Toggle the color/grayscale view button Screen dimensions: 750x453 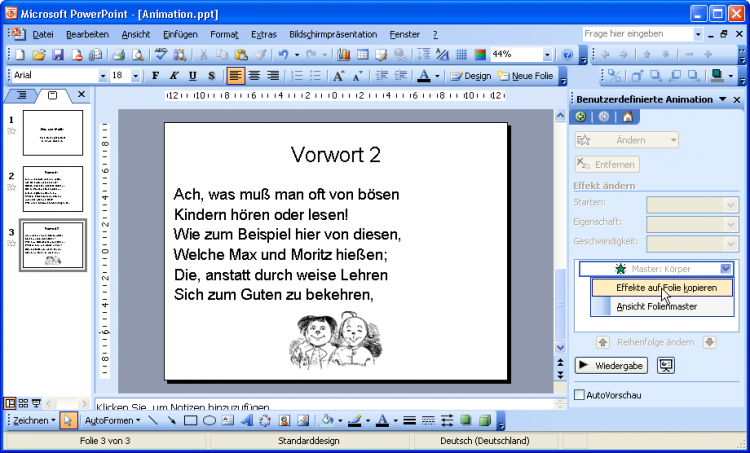point(480,55)
